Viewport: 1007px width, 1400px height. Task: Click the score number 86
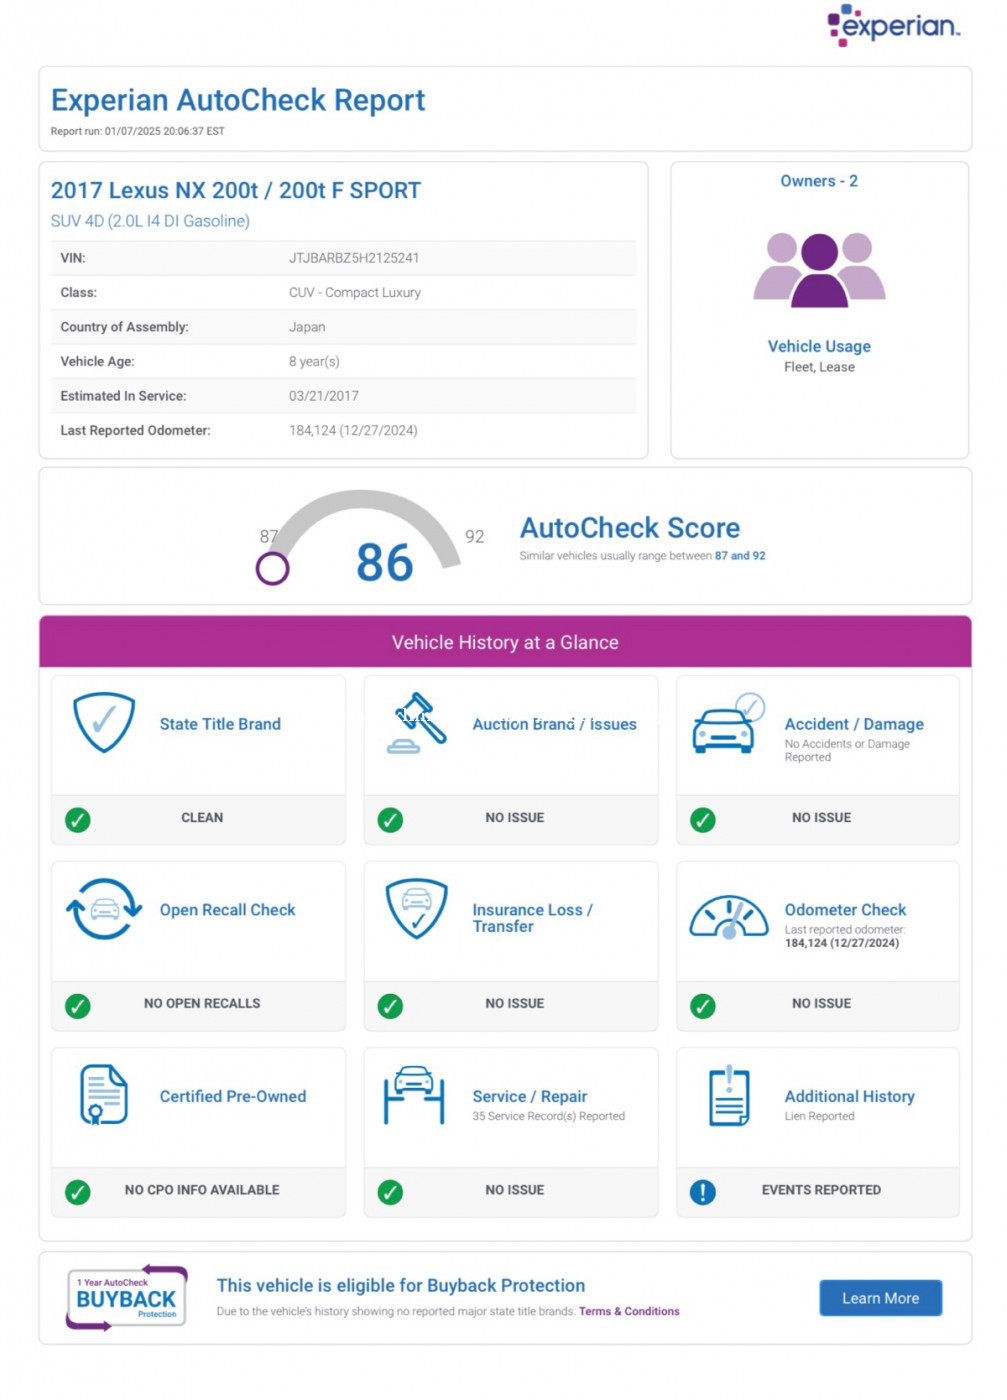384,562
